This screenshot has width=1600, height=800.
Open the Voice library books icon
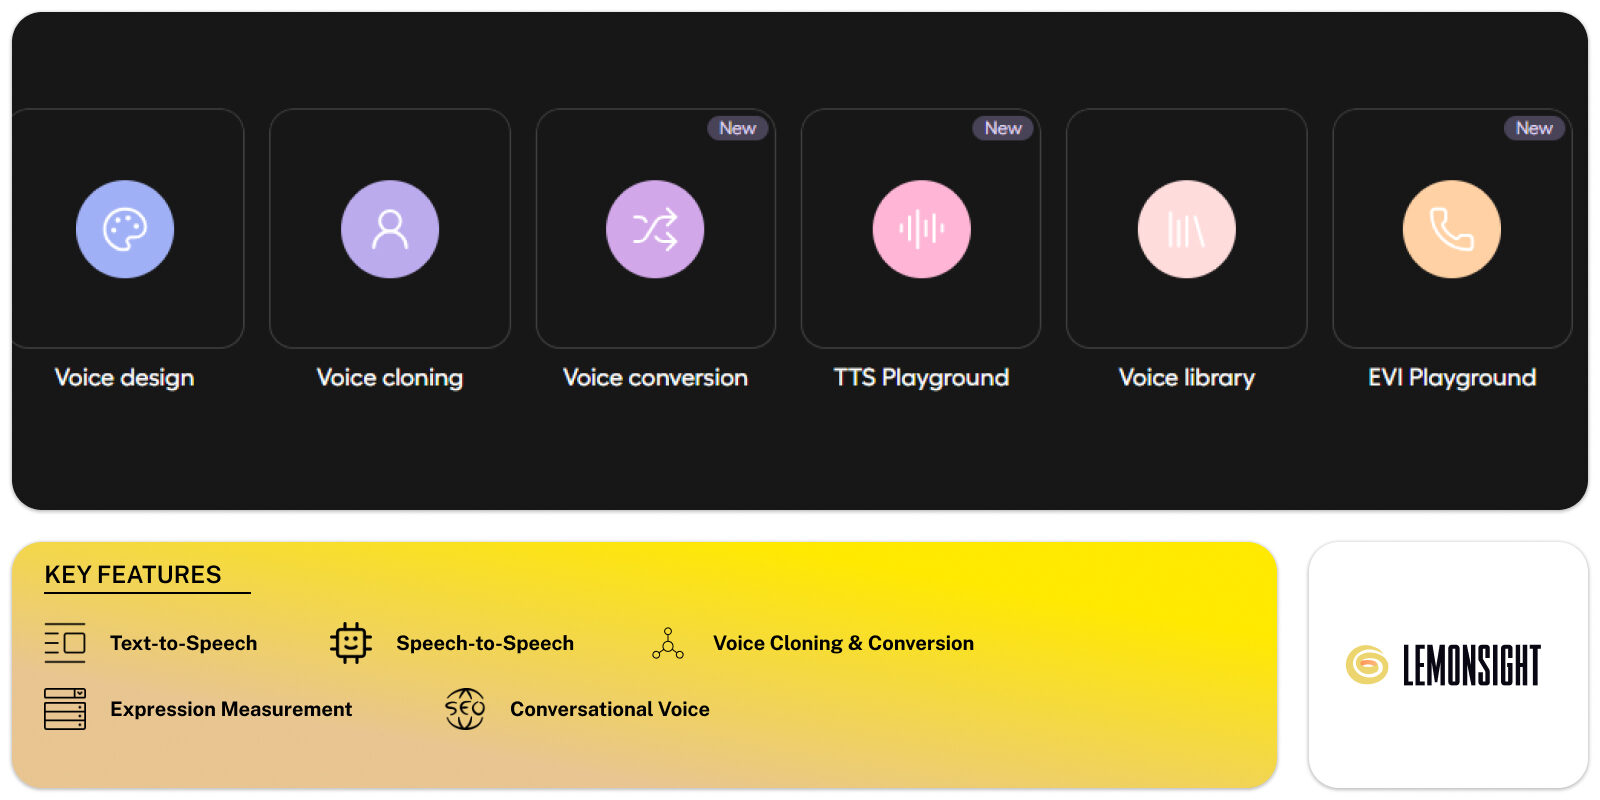tap(1186, 229)
